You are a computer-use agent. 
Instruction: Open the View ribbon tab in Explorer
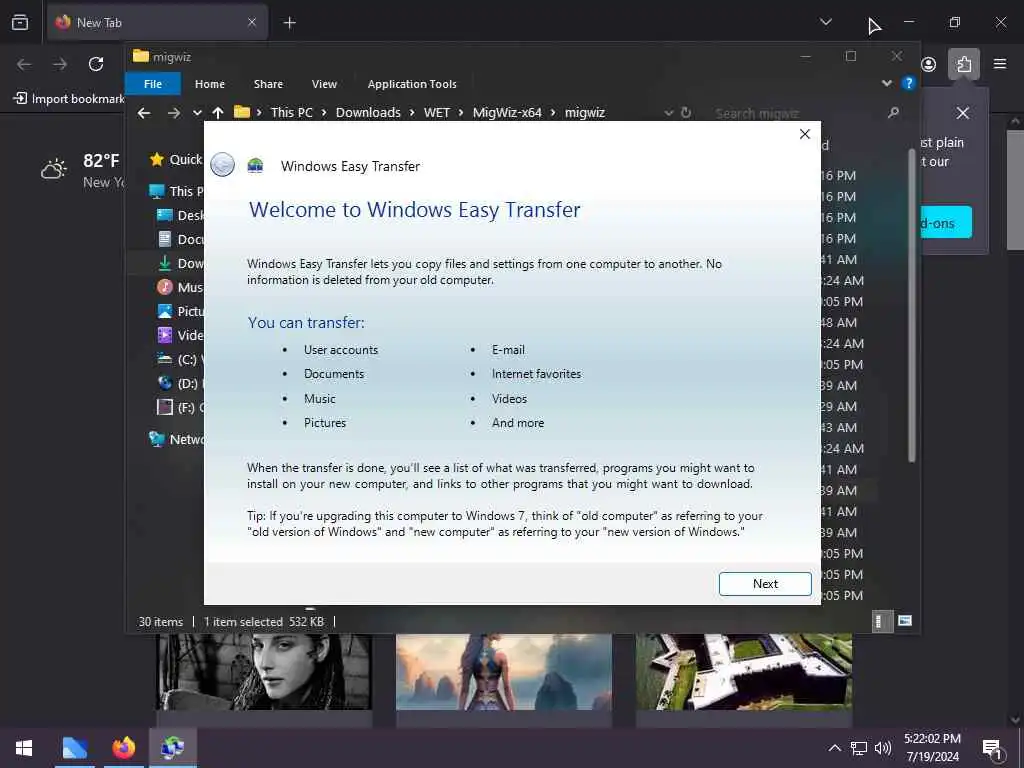coord(324,84)
